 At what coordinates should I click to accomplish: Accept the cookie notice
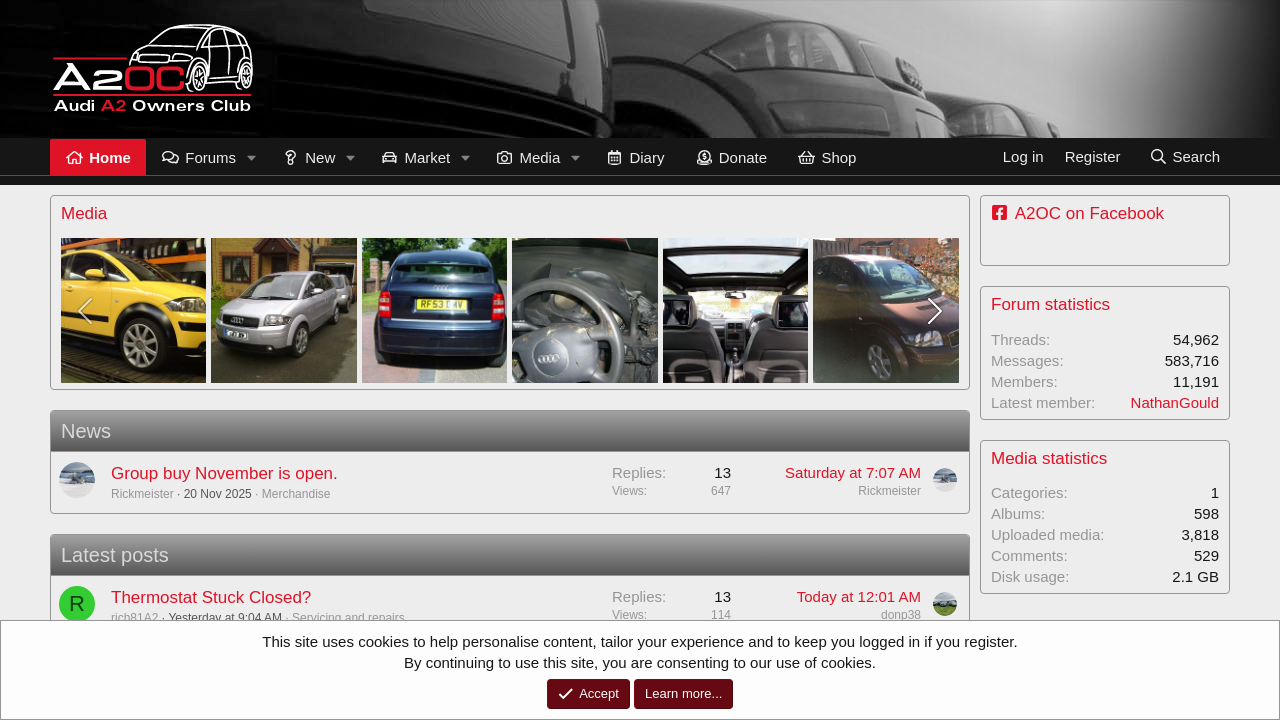(x=588, y=694)
